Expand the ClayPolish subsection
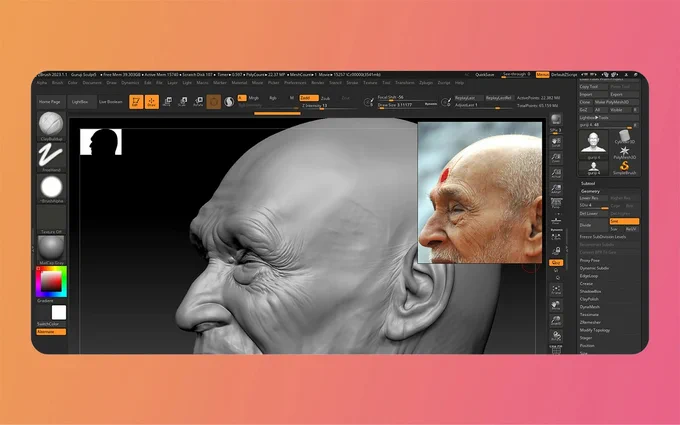This screenshot has height=425, width=680. click(x=589, y=299)
